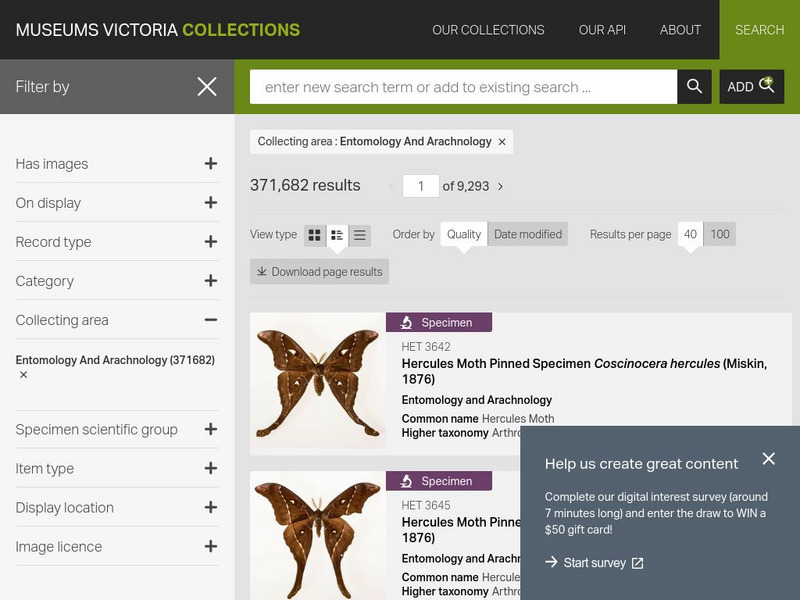Screen dimensions: 800x600
Task: Remove Collecting area filter chip
Action: (x=502, y=142)
